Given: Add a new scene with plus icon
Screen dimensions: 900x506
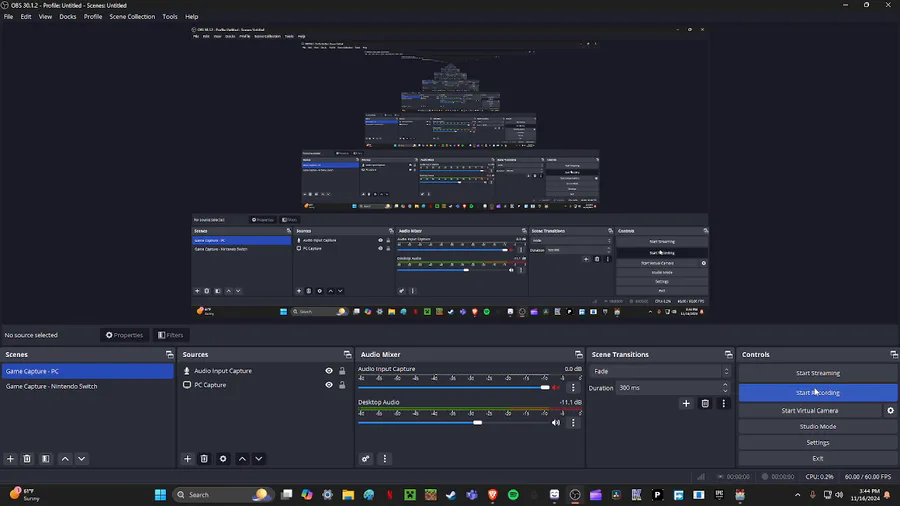Looking at the screenshot, I should (x=10, y=459).
